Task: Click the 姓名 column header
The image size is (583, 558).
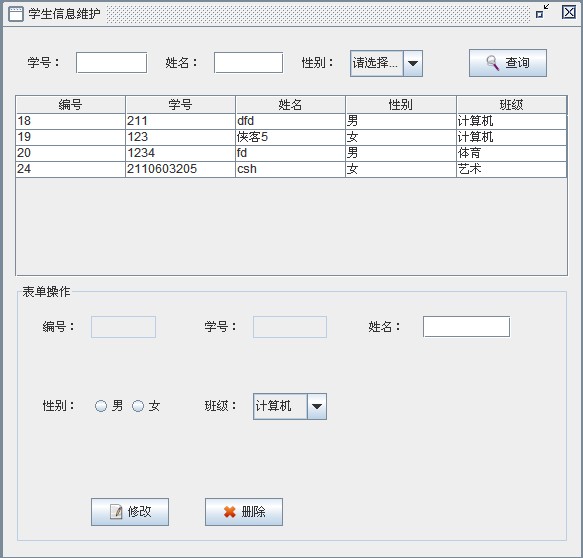Action: click(290, 104)
